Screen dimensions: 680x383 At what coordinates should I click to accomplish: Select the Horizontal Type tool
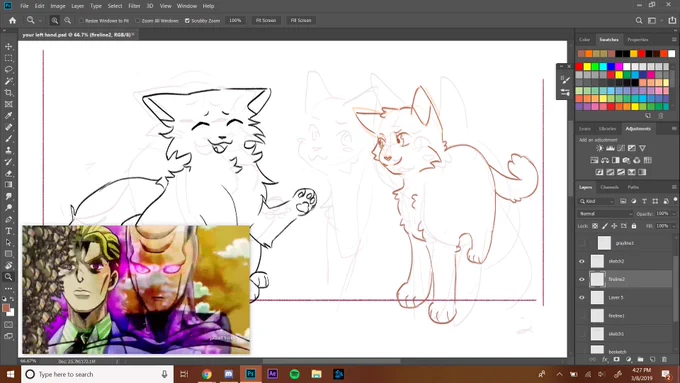point(8,231)
